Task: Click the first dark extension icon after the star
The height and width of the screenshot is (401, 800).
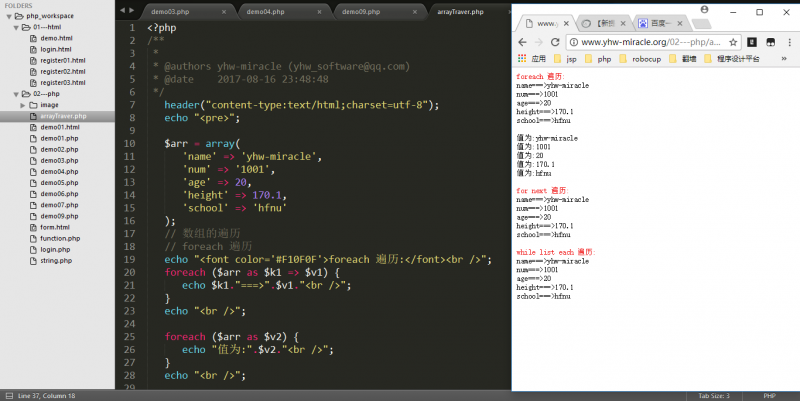Action: coord(752,42)
